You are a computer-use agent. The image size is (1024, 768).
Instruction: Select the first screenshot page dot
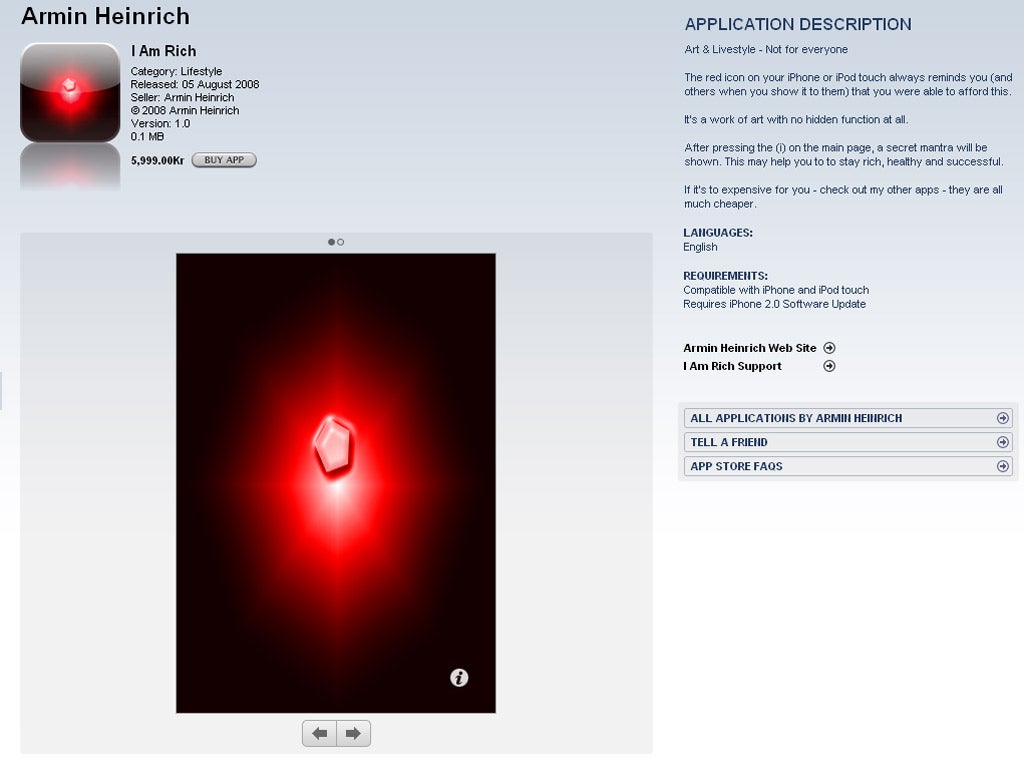tap(331, 242)
